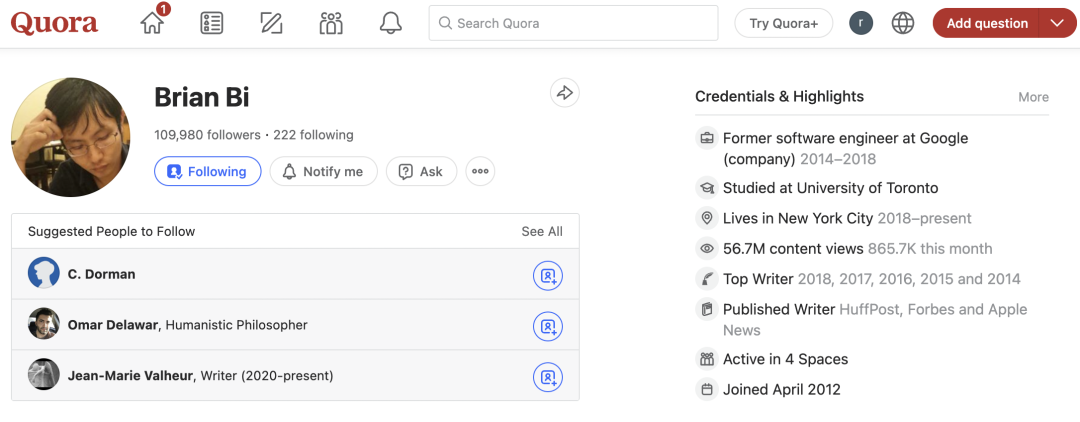
Task: Follow C. Dorman using the follow icon
Action: point(547,275)
